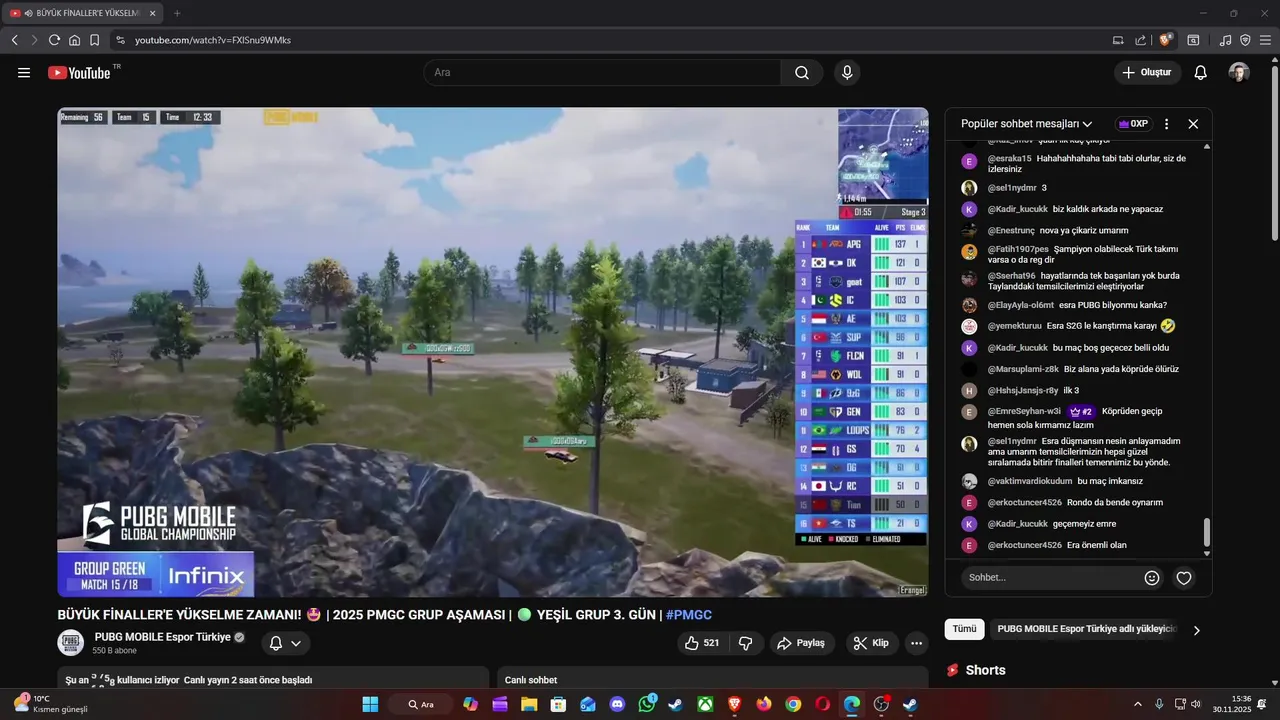Open the Windows Start menu
Screen dimensions: 1280x720
pos(370,704)
